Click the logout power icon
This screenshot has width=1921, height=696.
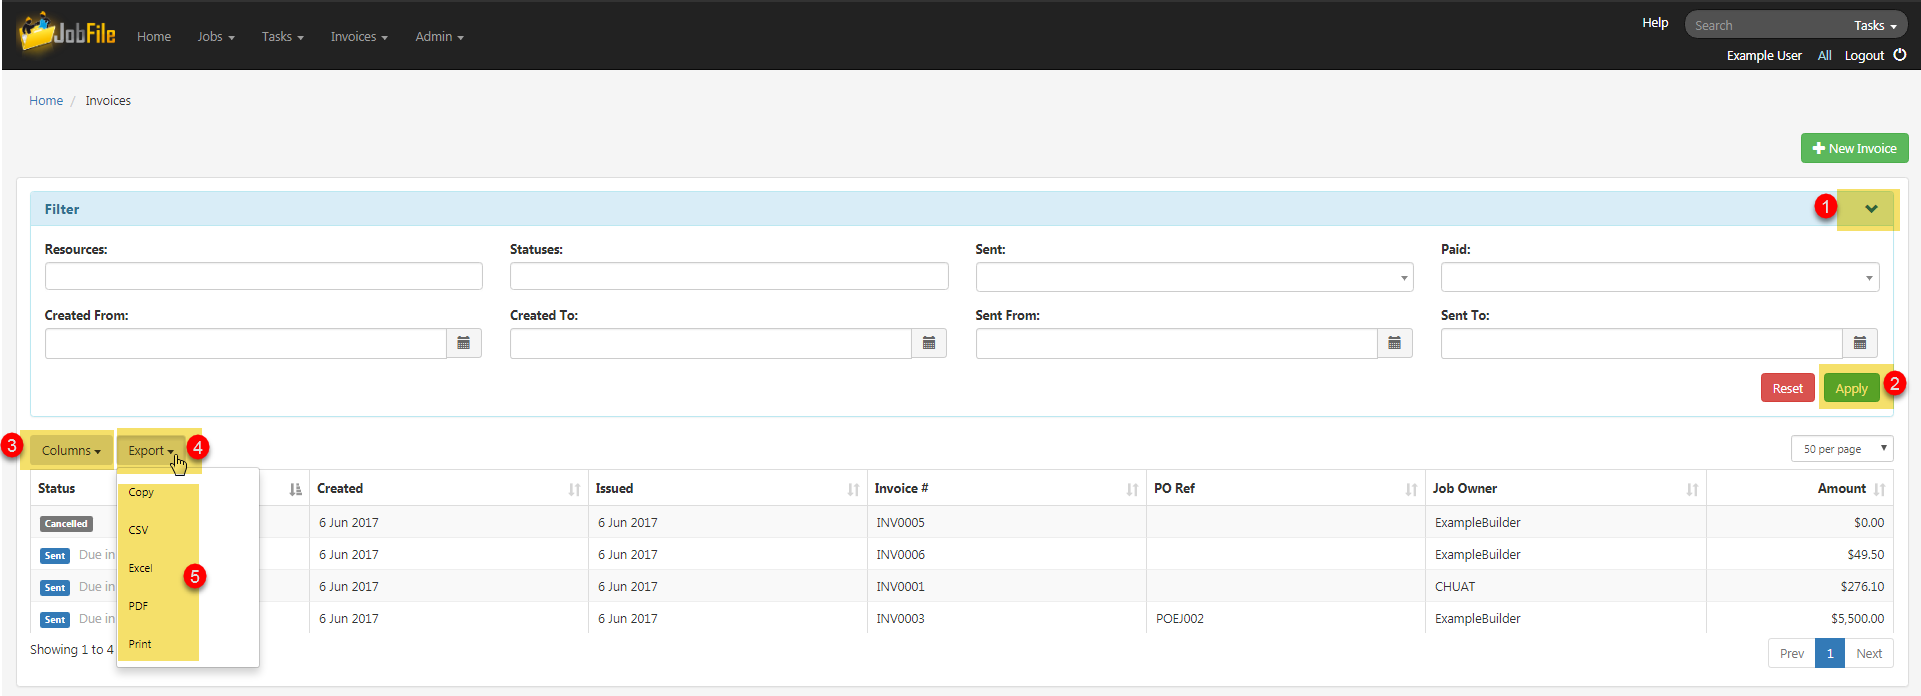pyautogui.click(x=1900, y=55)
